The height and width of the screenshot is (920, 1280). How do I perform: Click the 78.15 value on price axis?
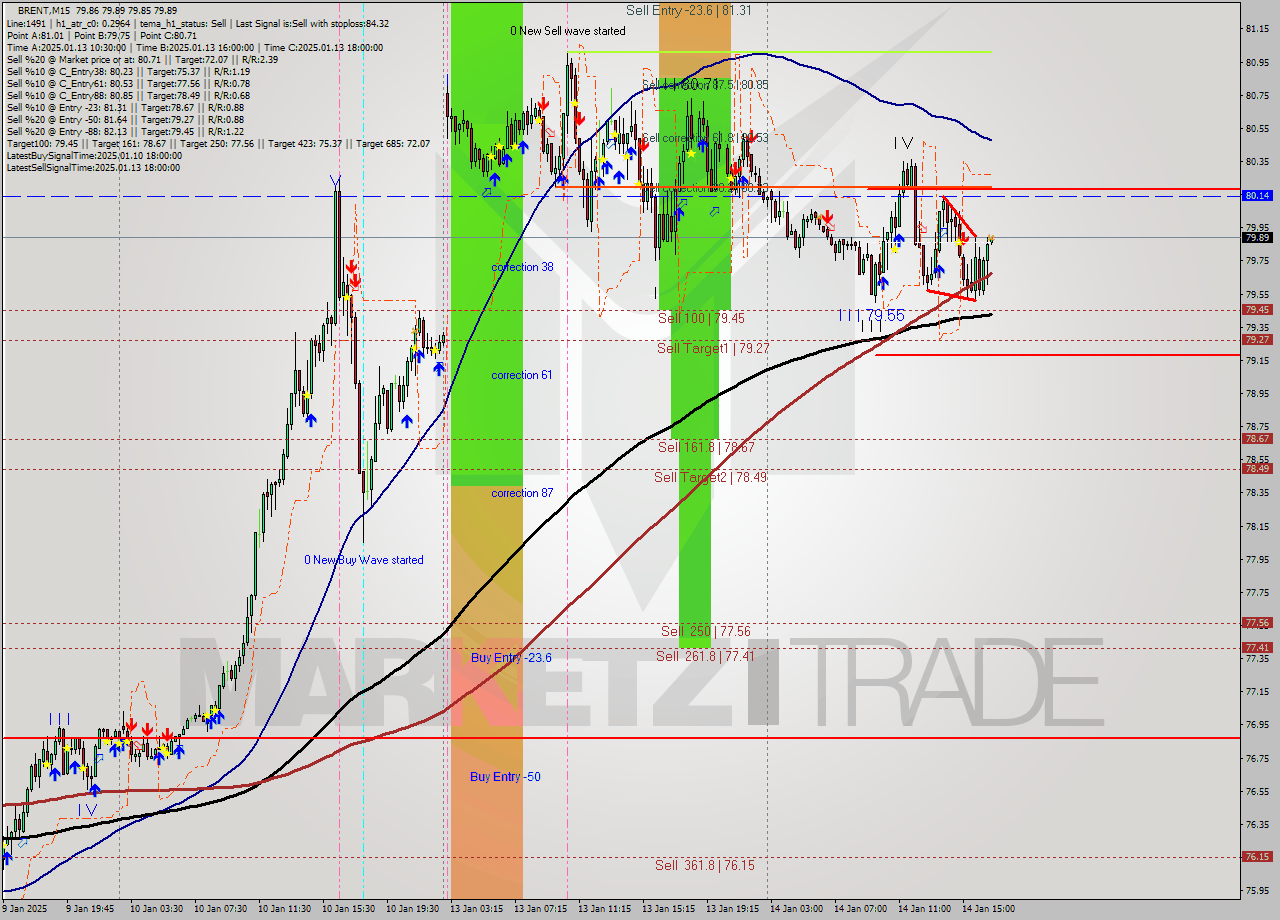pyautogui.click(x=1257, y=526)
